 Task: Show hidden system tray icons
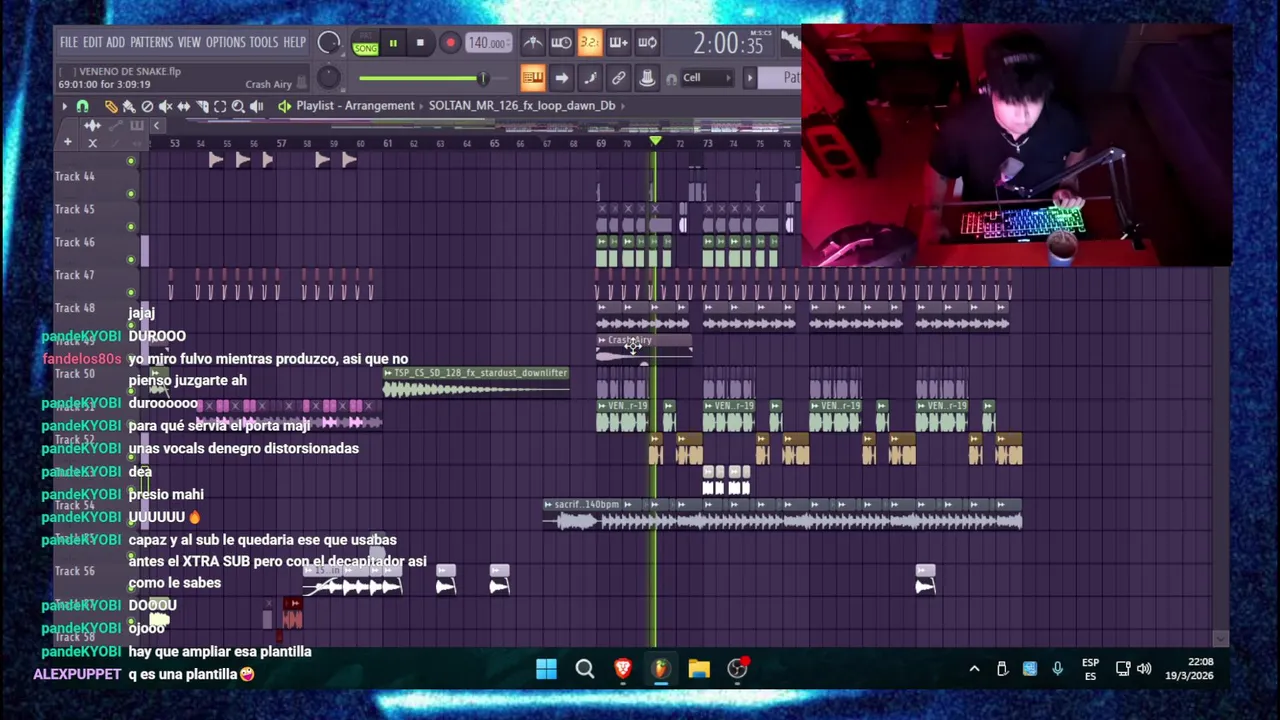(974, 669)
